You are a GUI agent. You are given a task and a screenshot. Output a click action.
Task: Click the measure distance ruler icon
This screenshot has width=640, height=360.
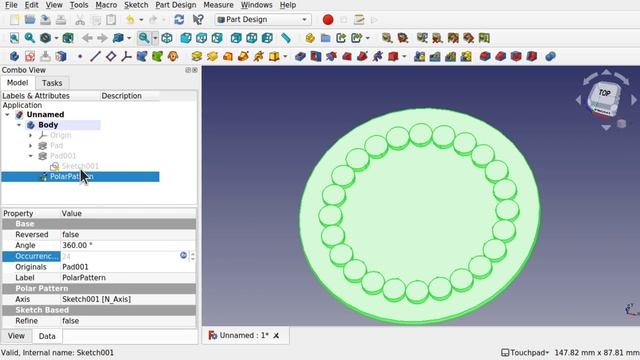(x=286, y=38)
